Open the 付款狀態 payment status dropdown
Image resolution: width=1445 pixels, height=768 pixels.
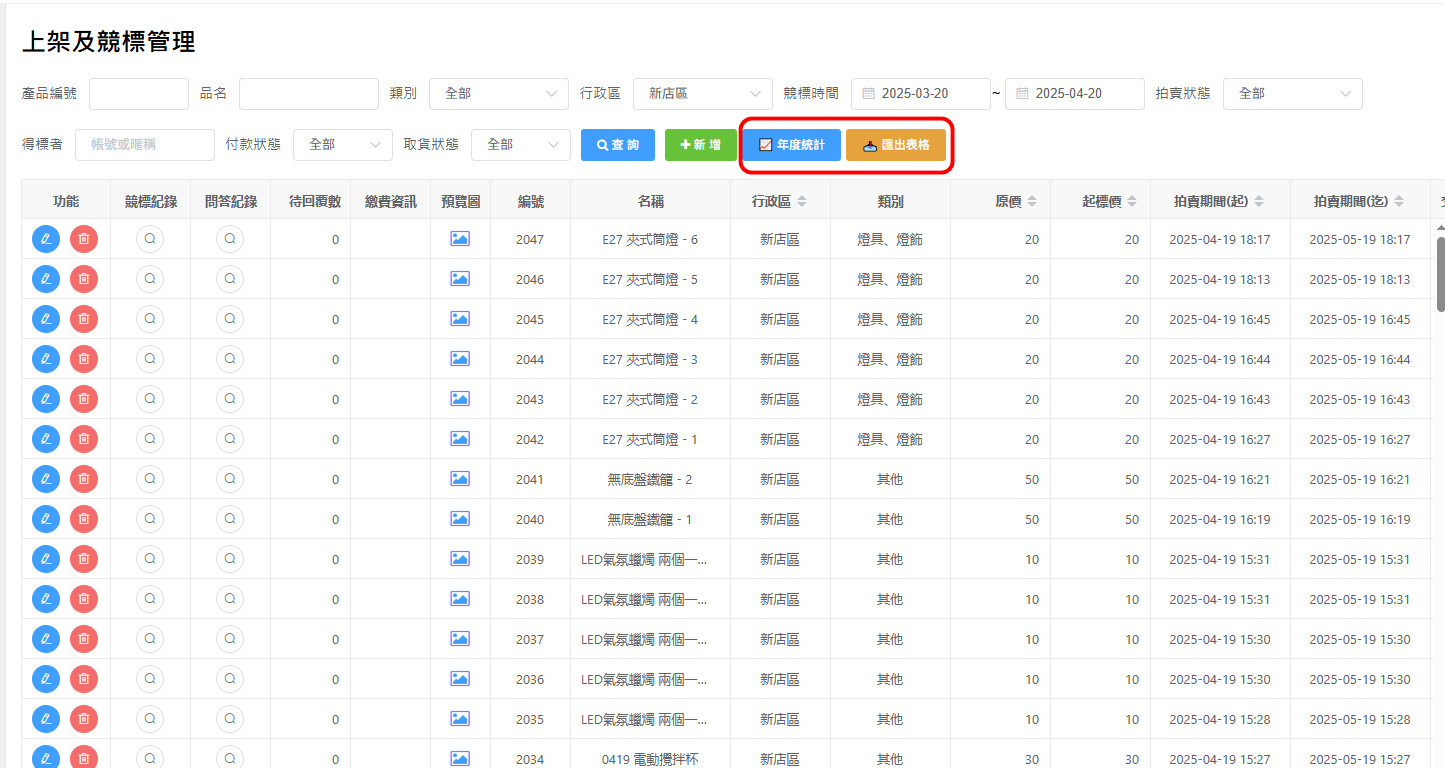(x=342, y=144)
